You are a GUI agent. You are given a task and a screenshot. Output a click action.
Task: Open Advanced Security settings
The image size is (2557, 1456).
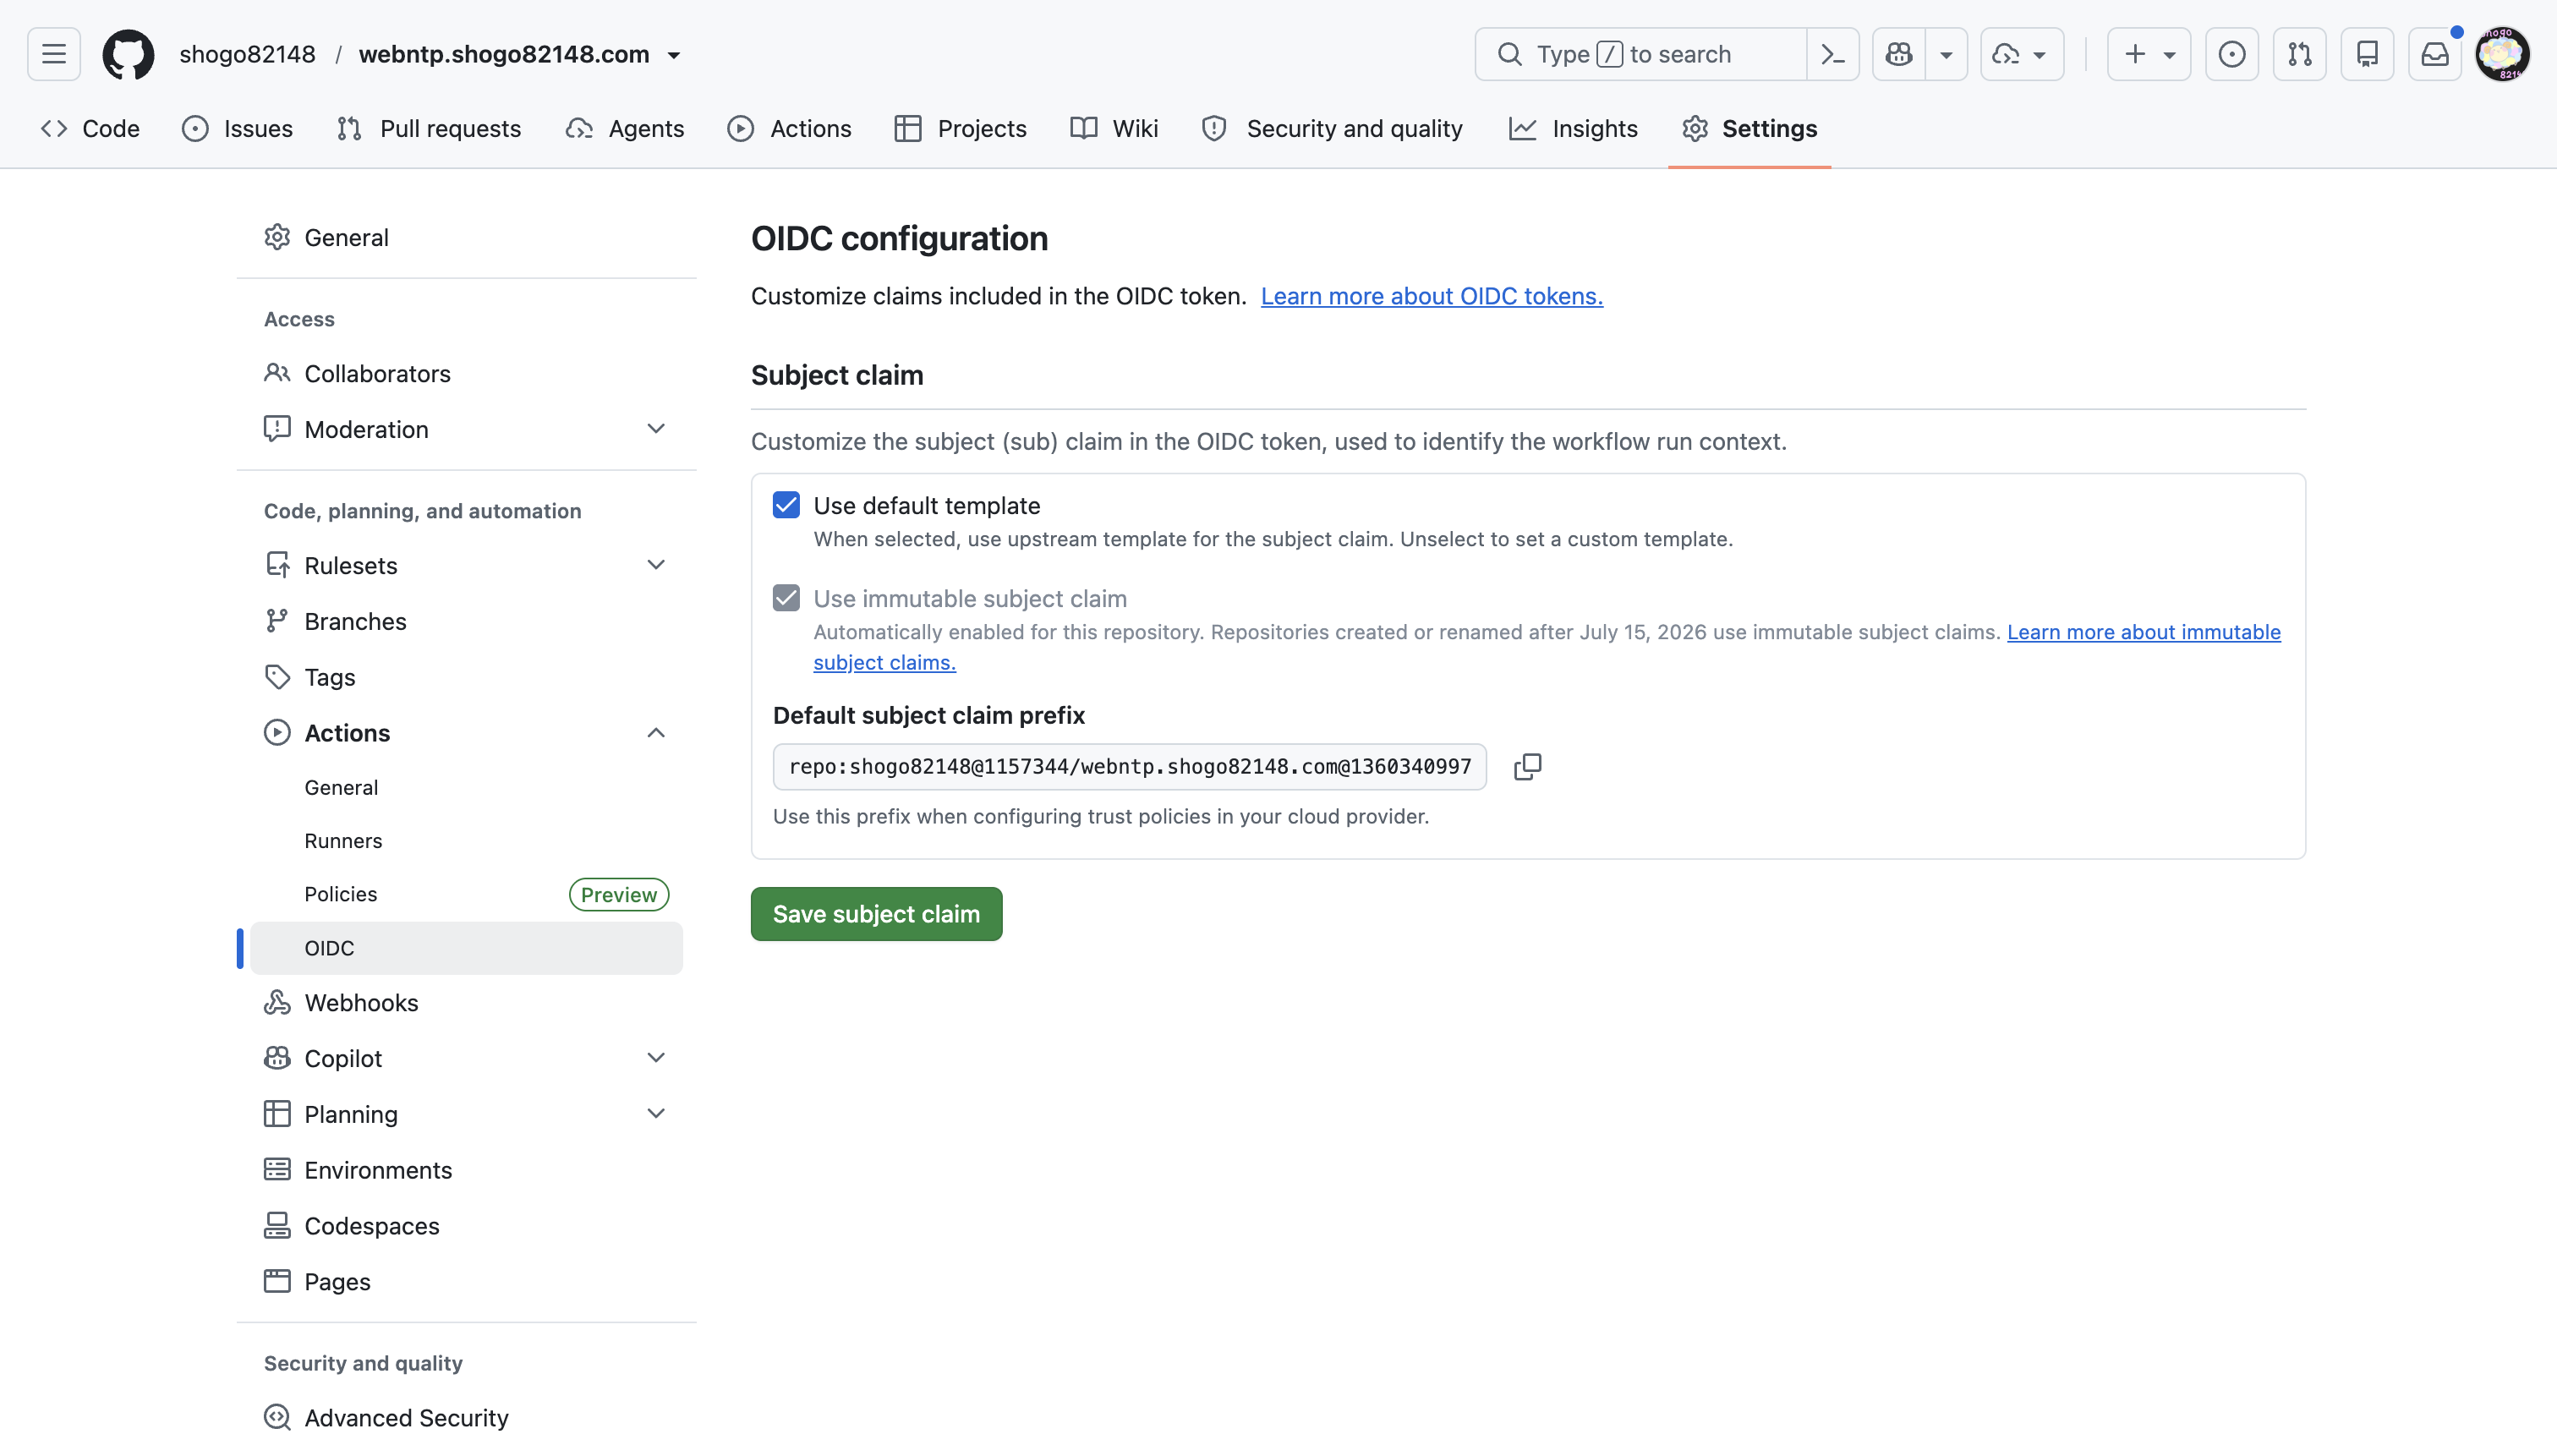tap(466, 1418)
